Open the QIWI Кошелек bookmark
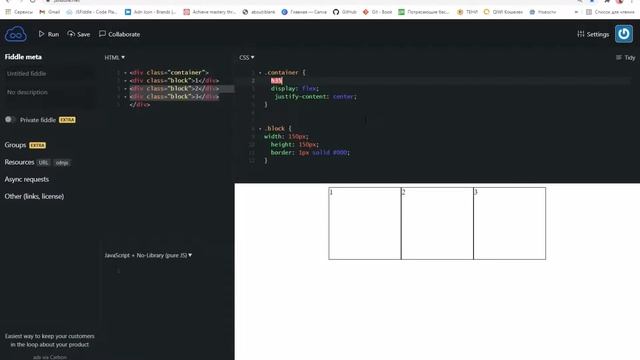640x360 pixels. (x=503, y=12)
